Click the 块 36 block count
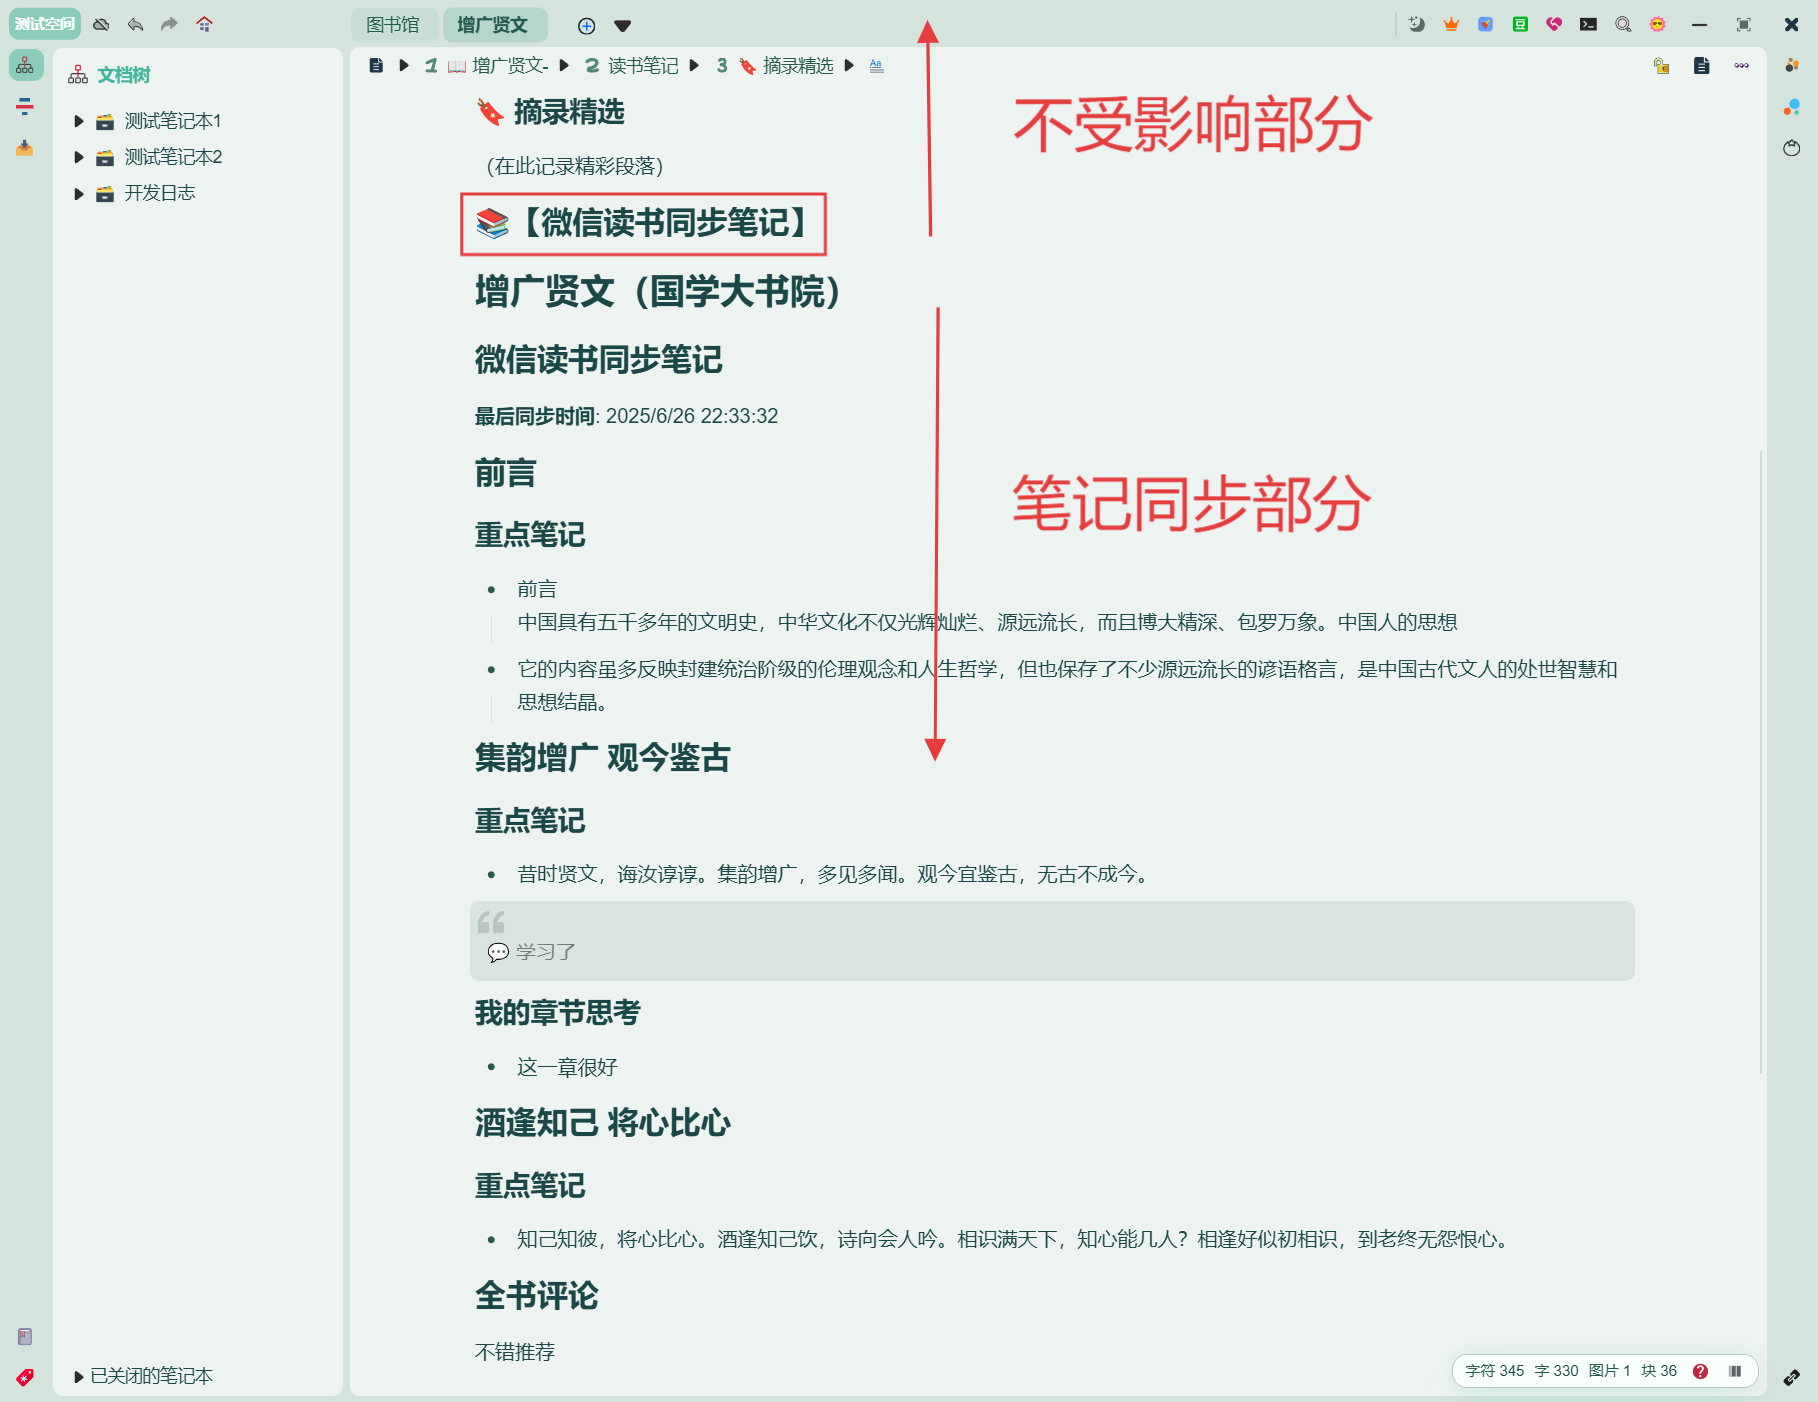The width and height of the screenshot is (1818, 1402). [x=1659, y=1371]
